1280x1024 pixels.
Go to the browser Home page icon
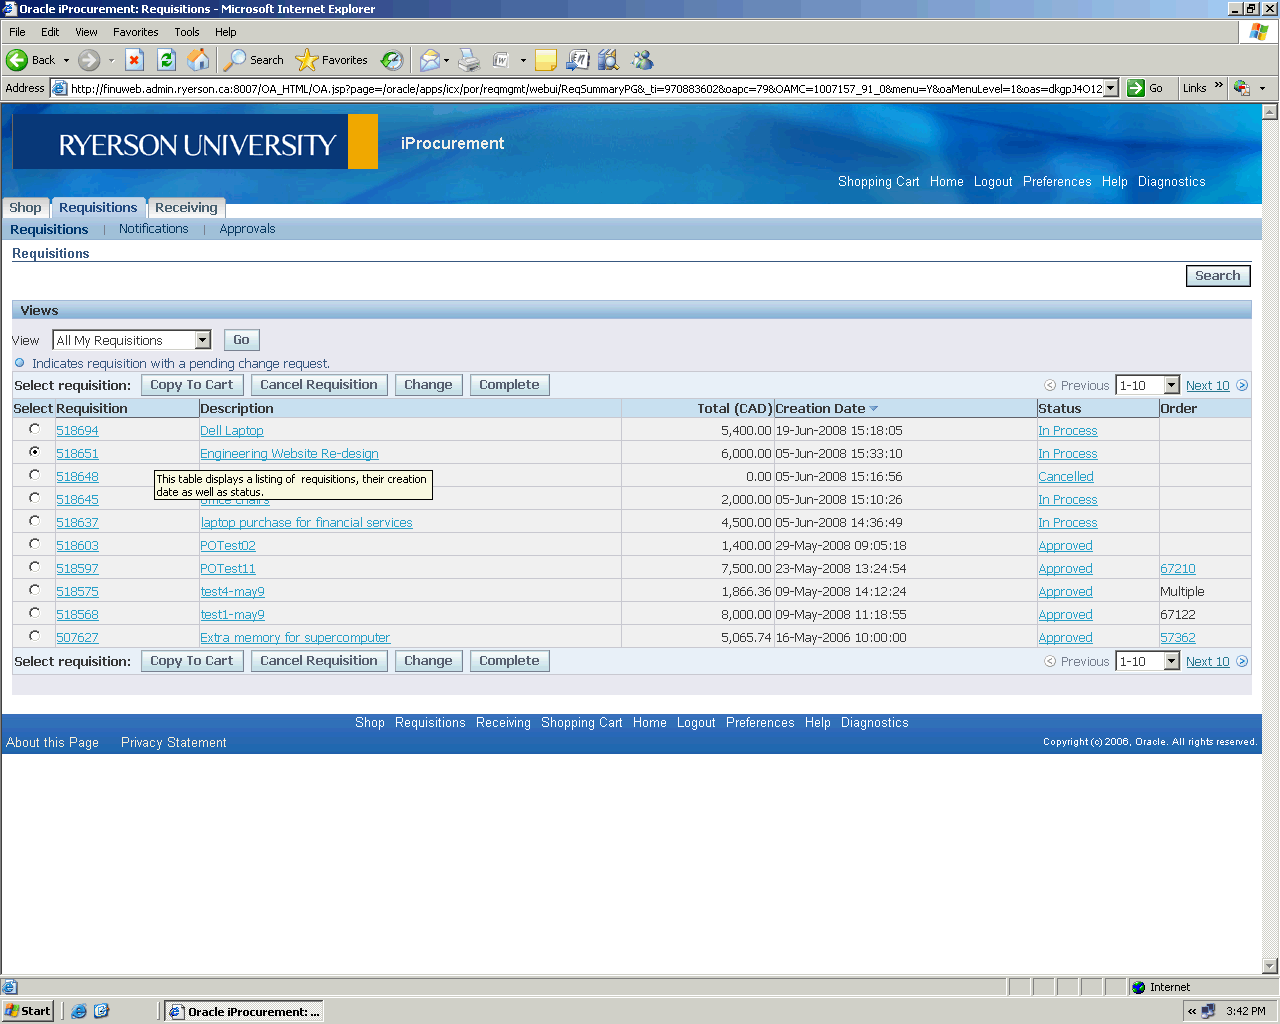(x=199, y=60)
